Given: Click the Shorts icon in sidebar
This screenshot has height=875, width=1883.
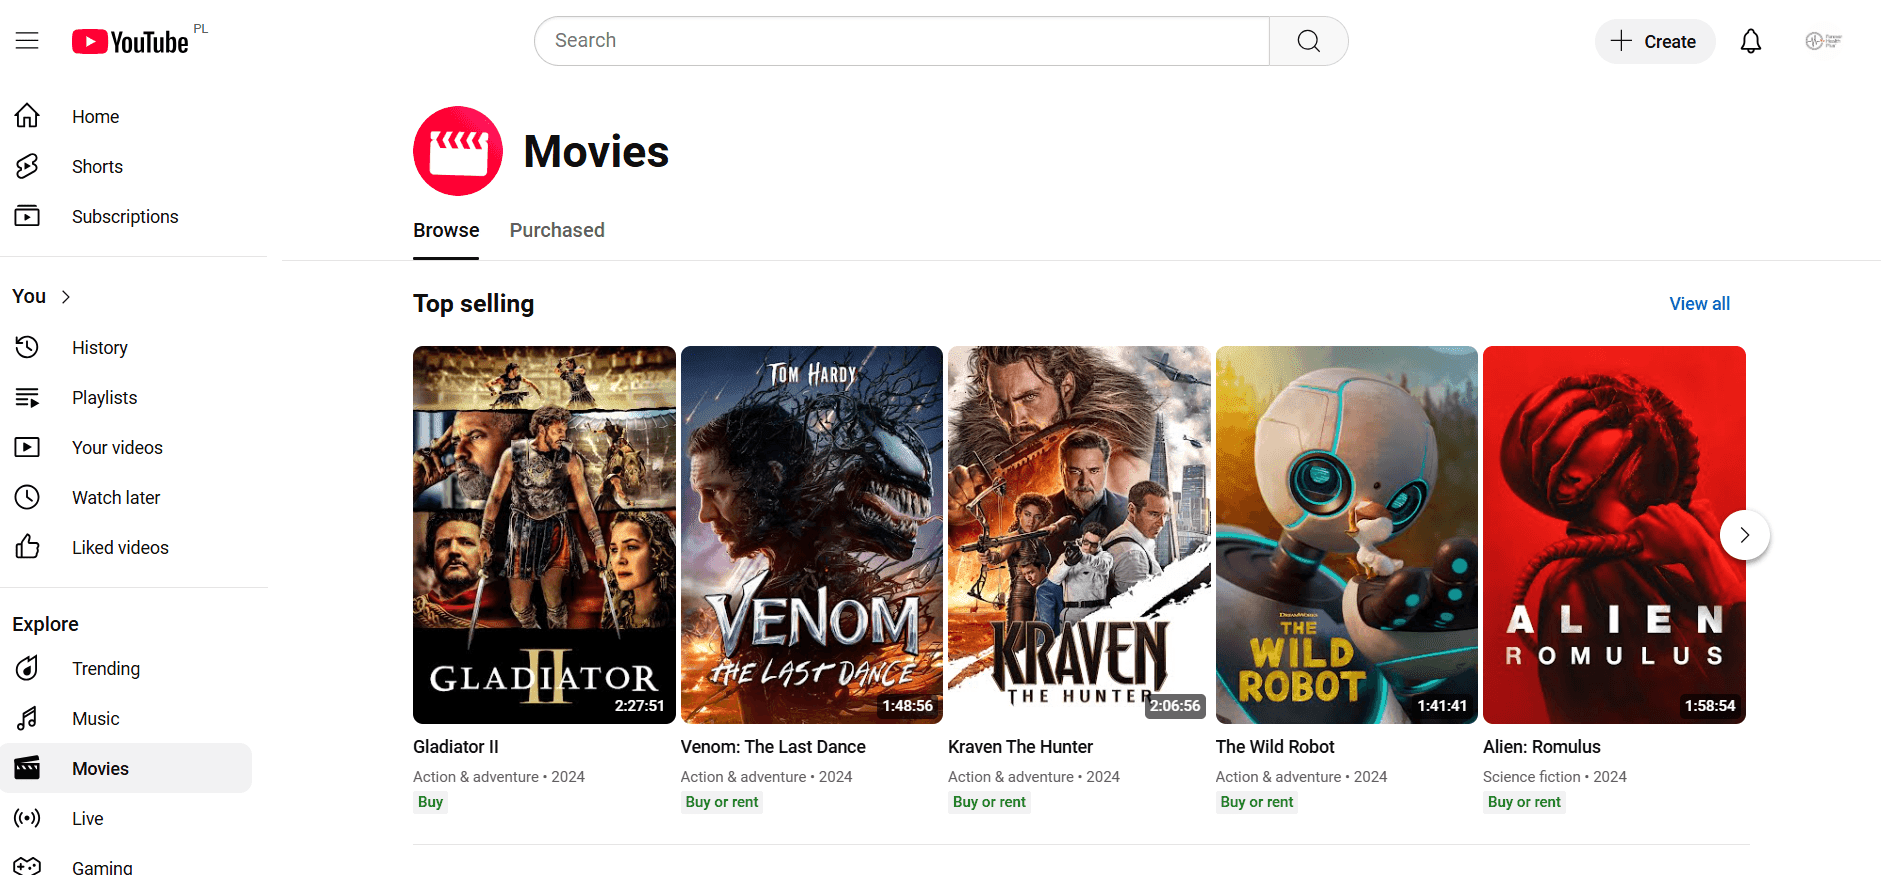Looking at the screenshot, I should coord(27,166).
